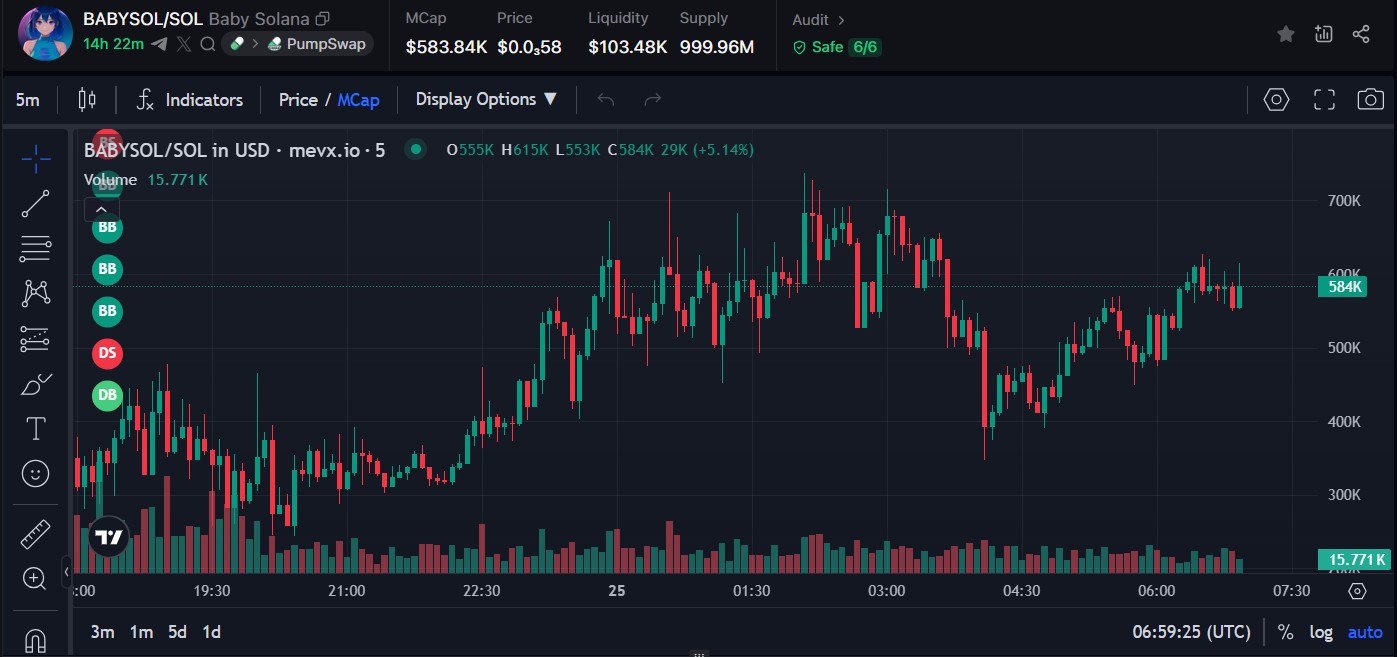Screen dimensions: 1397x657
Task: Redo the last chart action
Action: coord(653,99)
